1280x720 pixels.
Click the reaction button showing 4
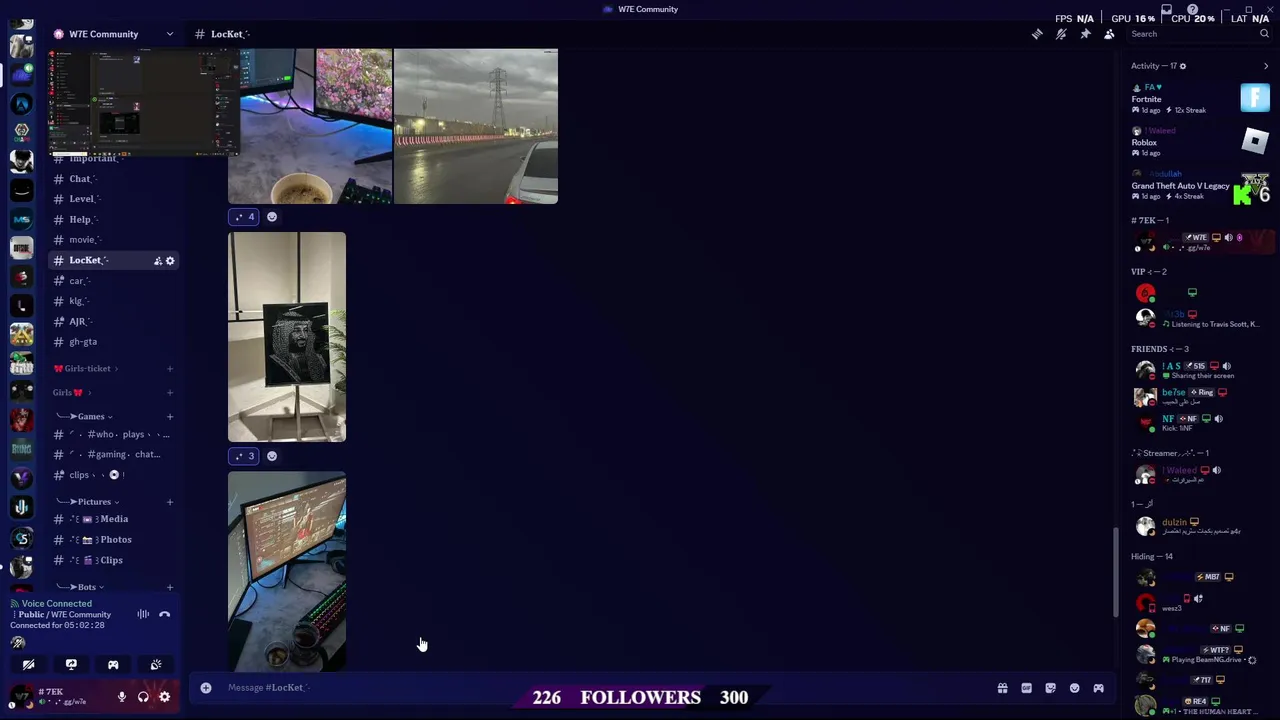pyautogui.click(x=244, y=217)
